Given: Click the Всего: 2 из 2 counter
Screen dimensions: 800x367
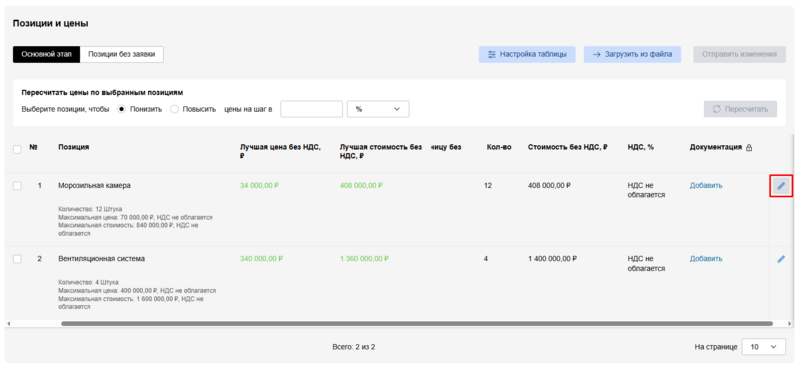Looking at the screenshot, I should click(x=354, y=347).
